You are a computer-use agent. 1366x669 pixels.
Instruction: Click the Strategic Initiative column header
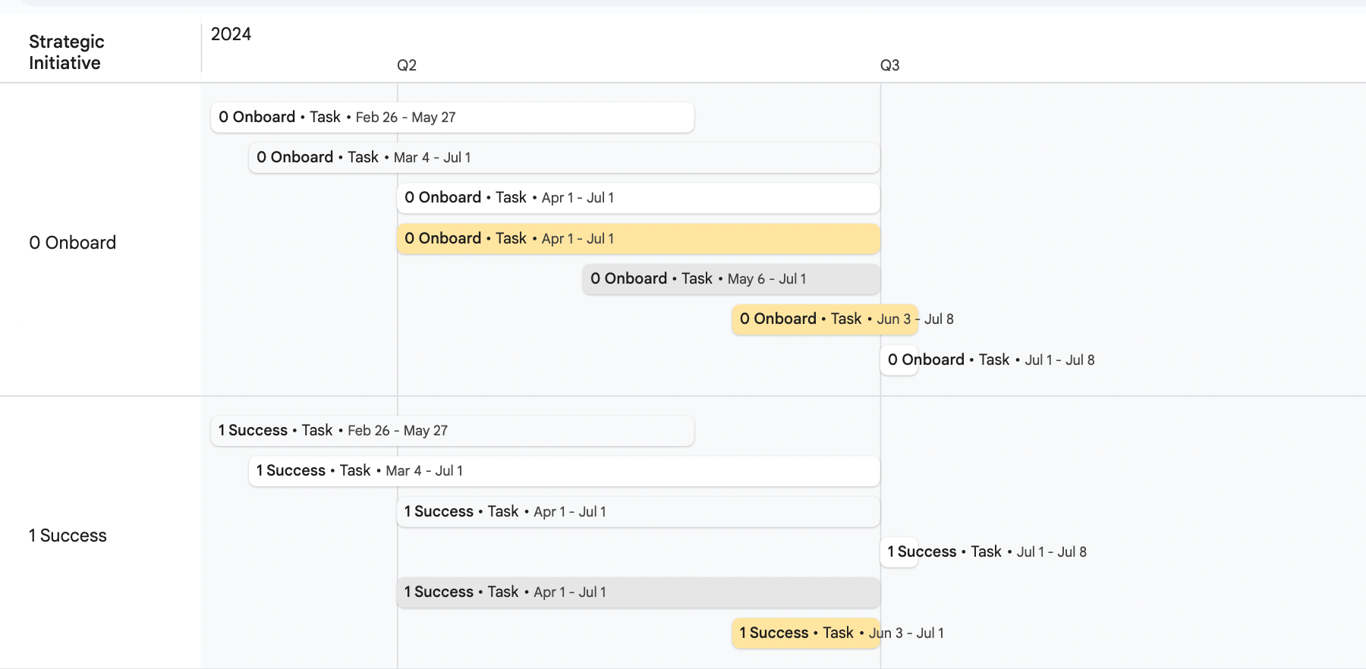tap(66, 52)
